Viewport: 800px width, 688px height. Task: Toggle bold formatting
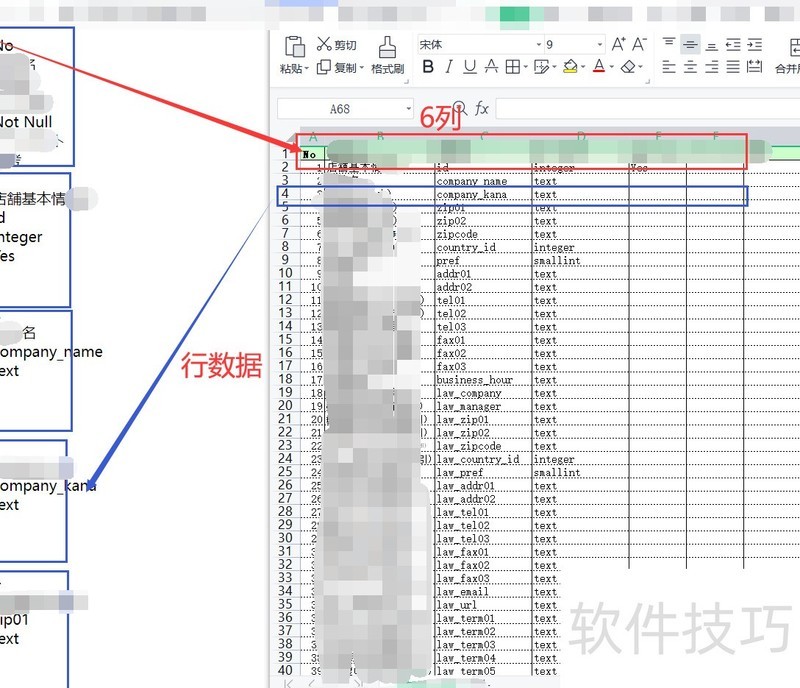(428, 67)
